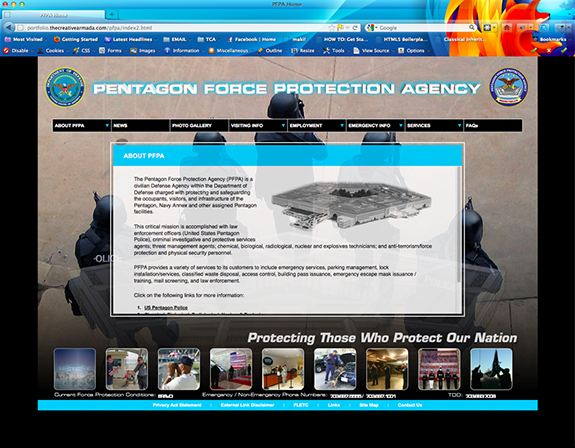Open the Tools developer toolbar menu

pos(335,51)
